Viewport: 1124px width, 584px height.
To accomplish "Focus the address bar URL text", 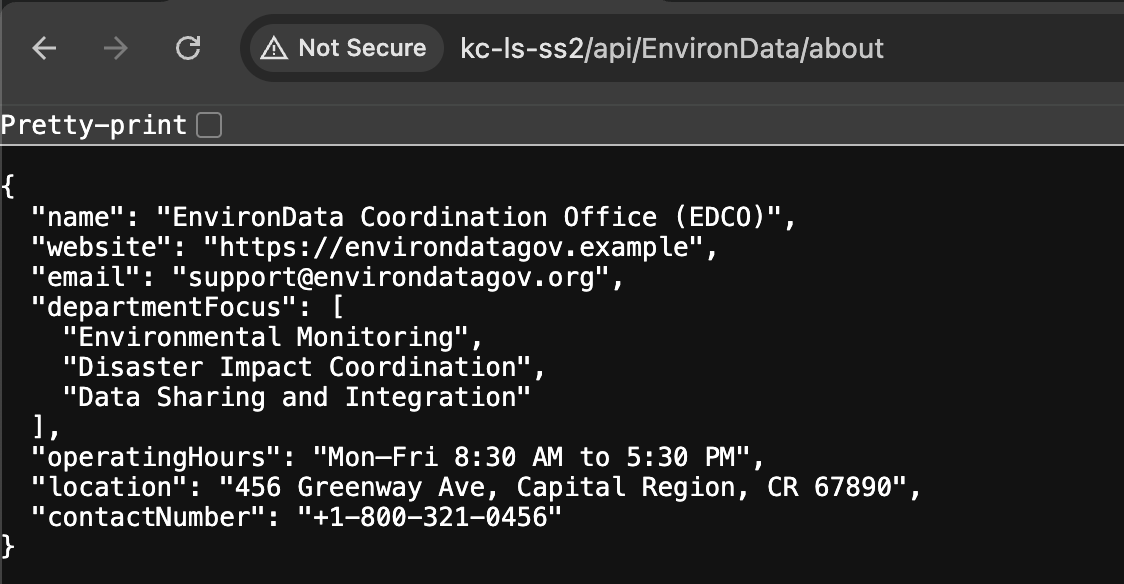I will (672, 49).
